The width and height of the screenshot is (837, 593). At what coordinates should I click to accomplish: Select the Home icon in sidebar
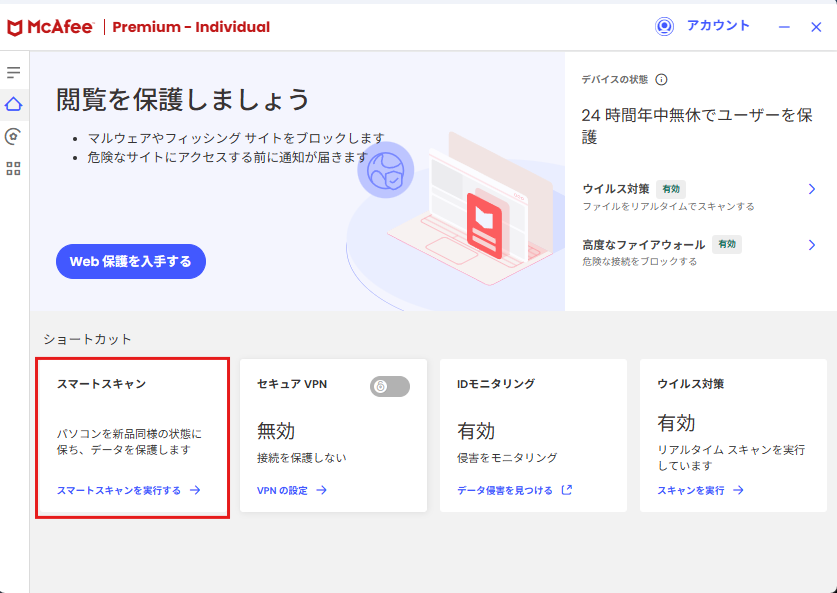point(13,104)
